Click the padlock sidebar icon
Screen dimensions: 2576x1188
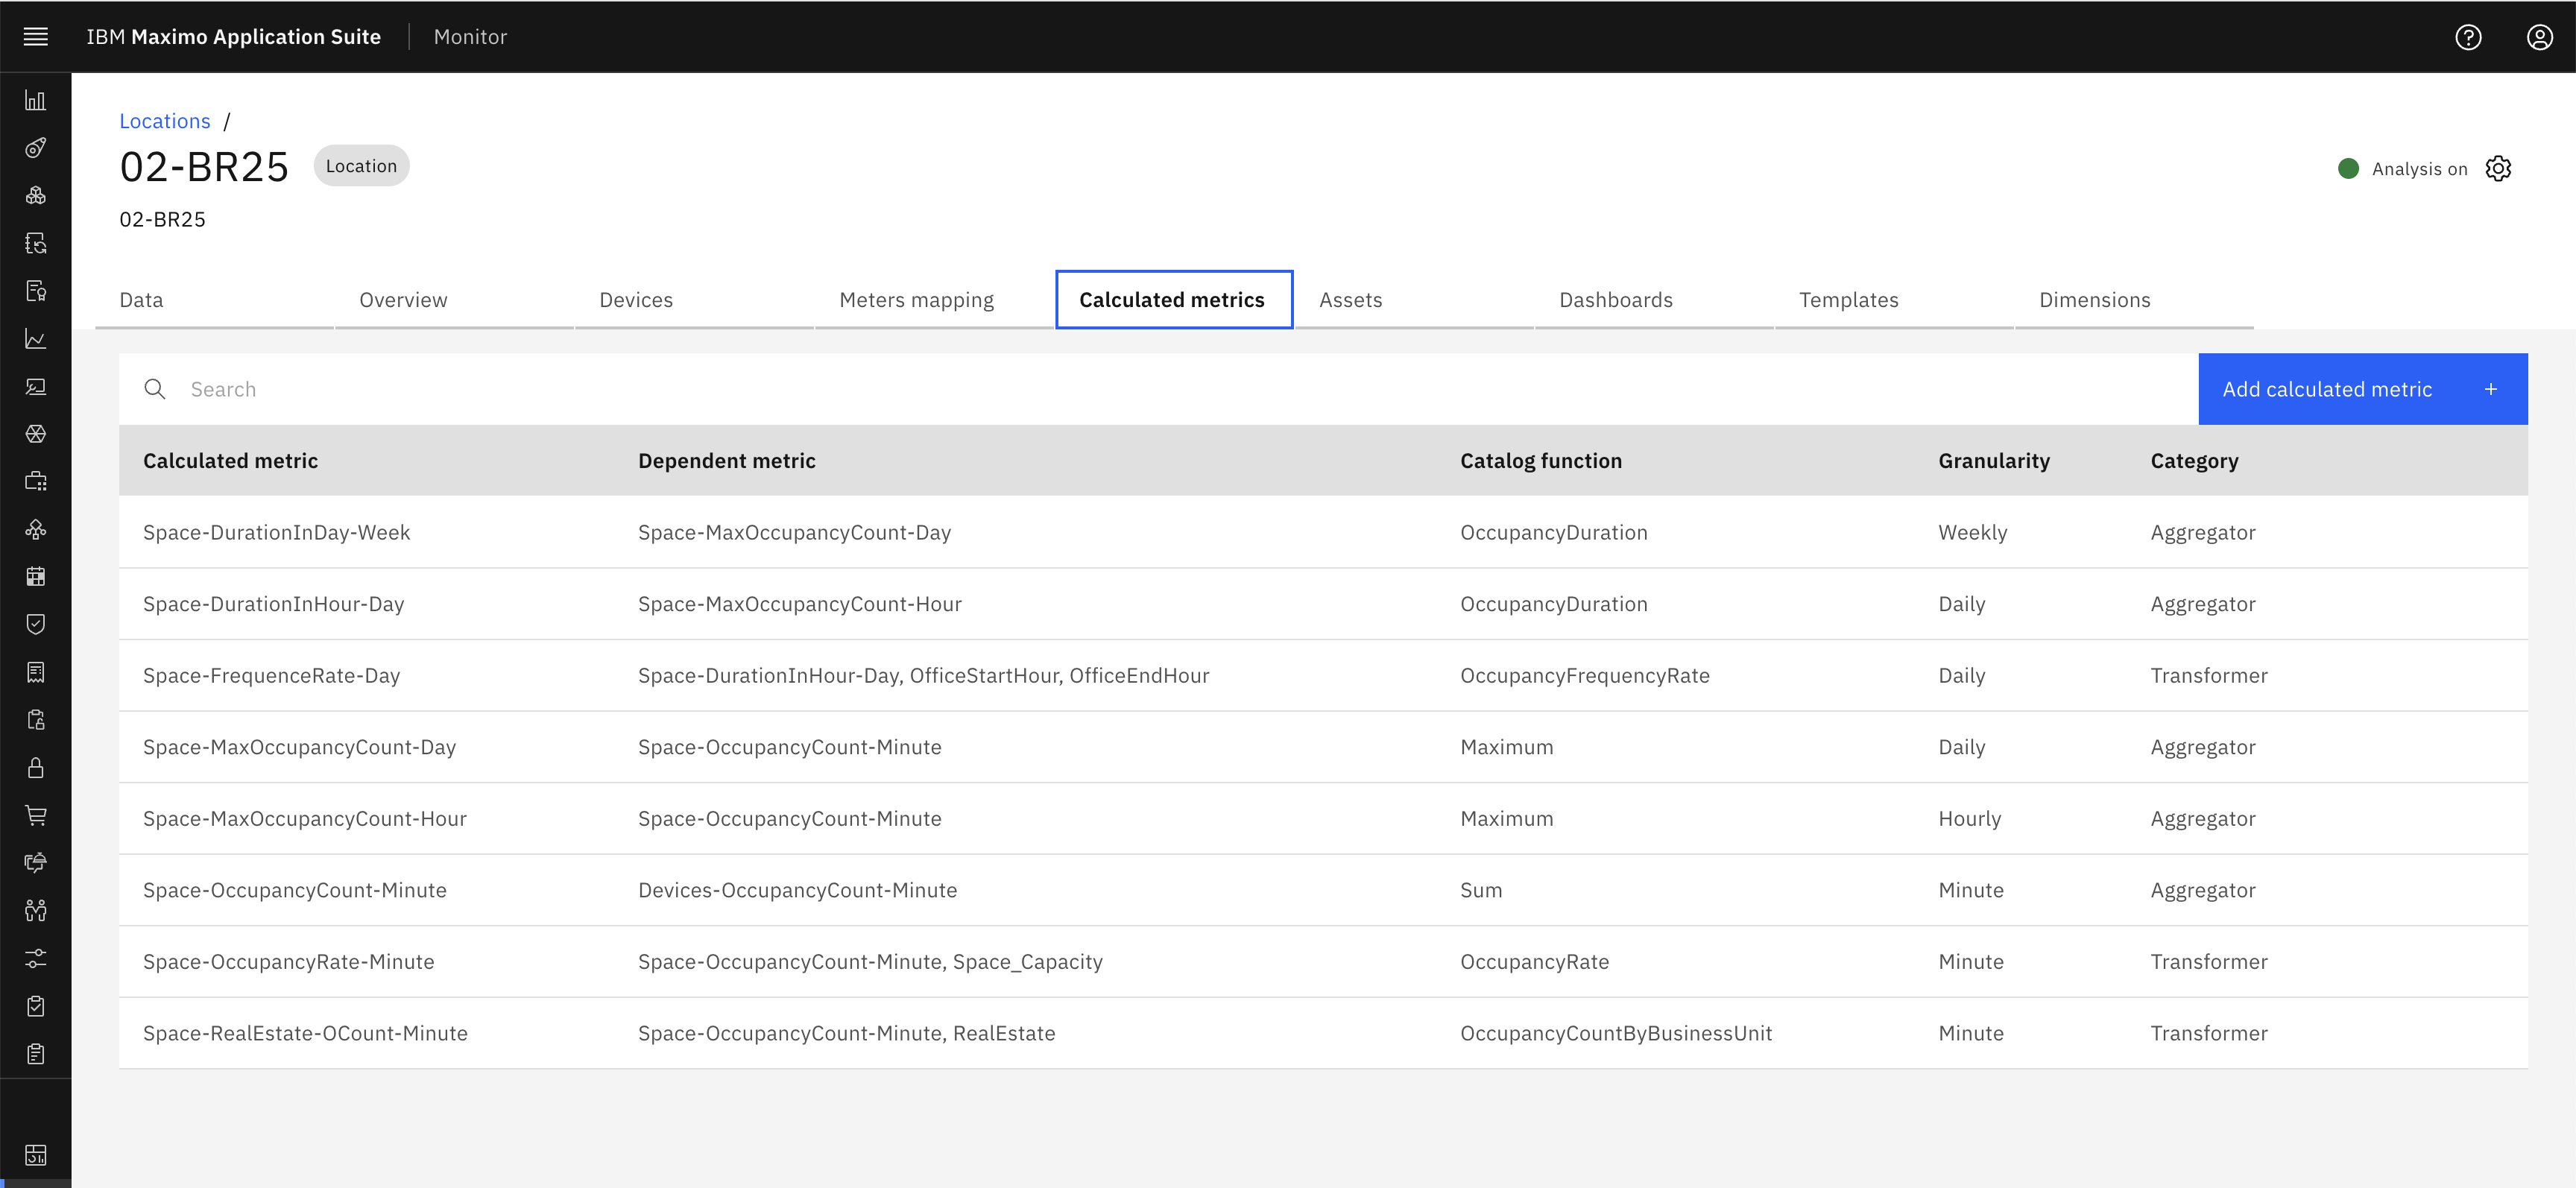click(x=36, y=767)
